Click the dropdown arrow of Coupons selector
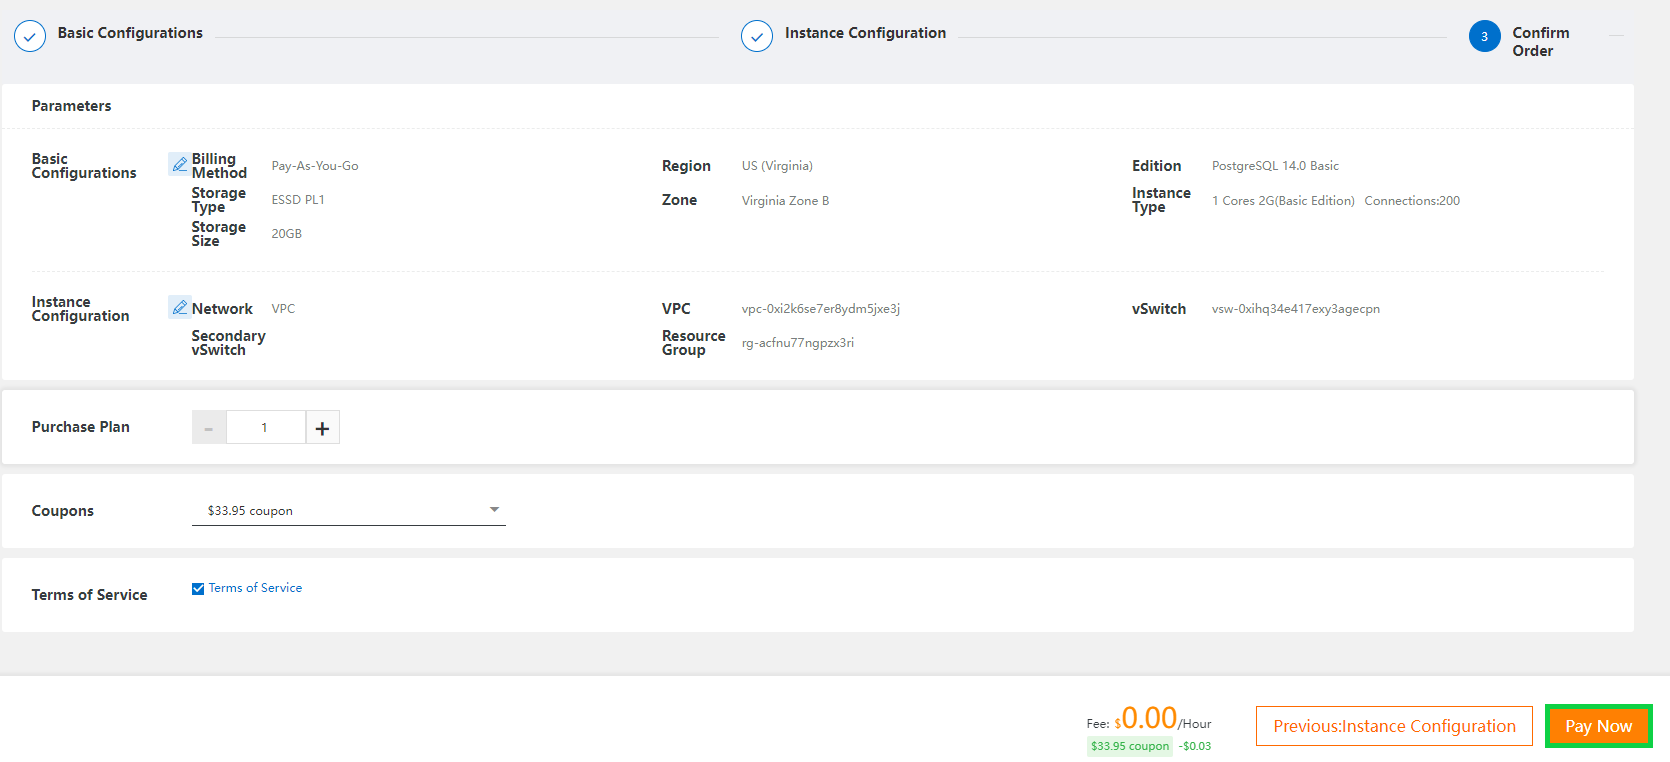The image size is (1670, 762). (494, 510)
